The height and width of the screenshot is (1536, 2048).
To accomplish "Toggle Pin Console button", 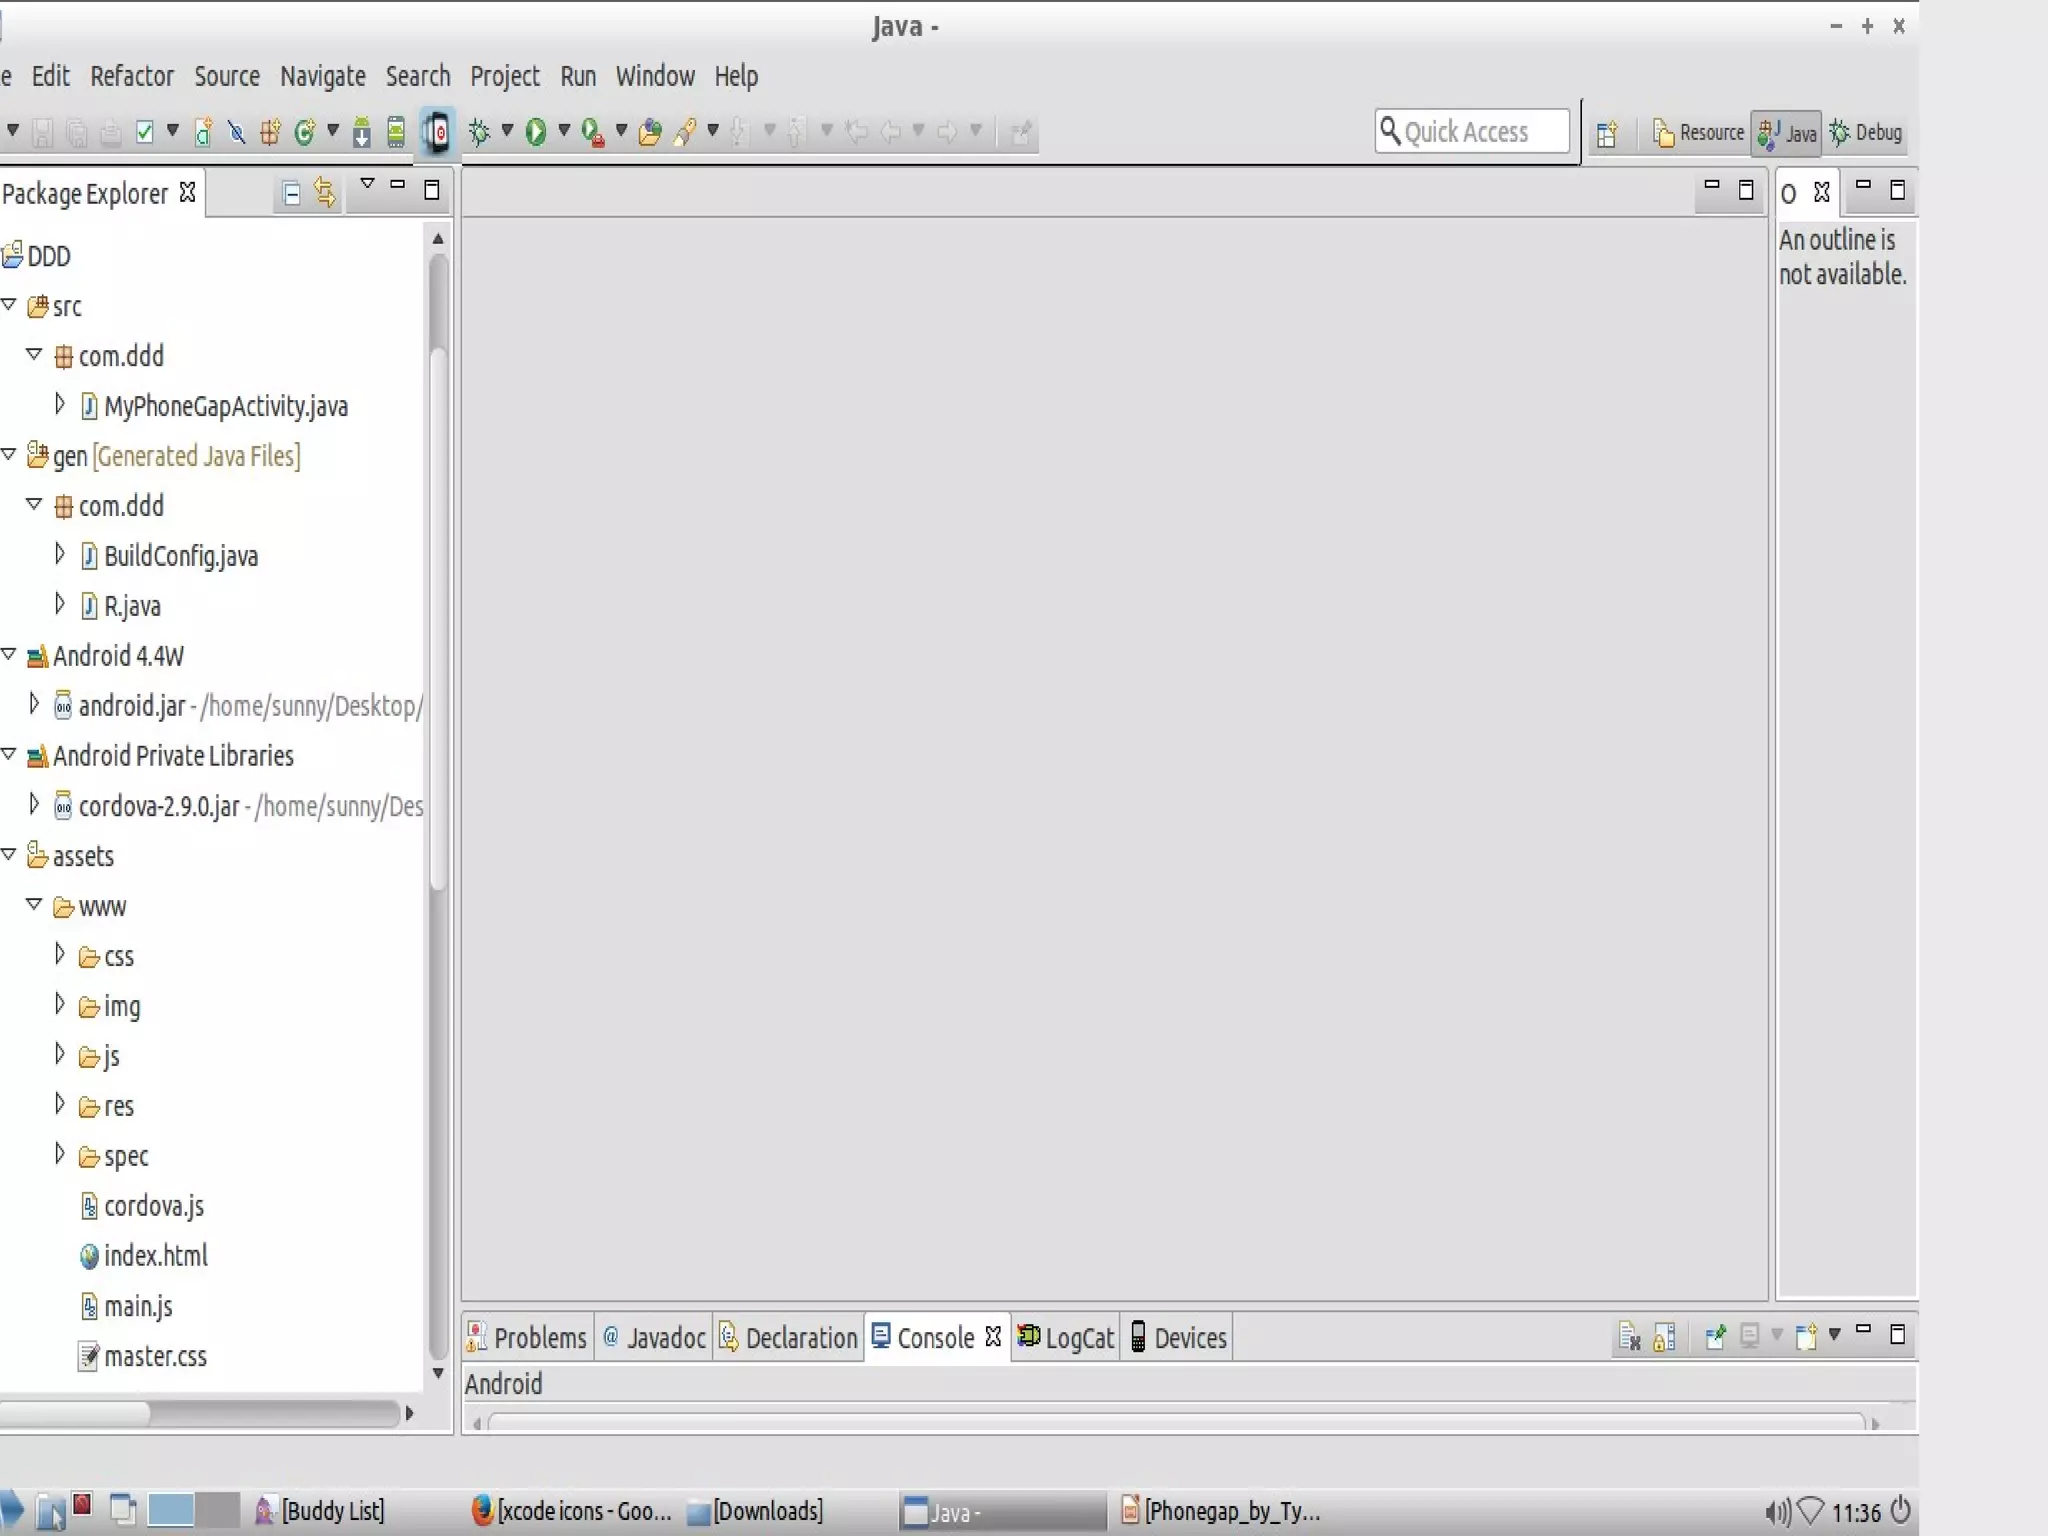I will [1715, 1337].
